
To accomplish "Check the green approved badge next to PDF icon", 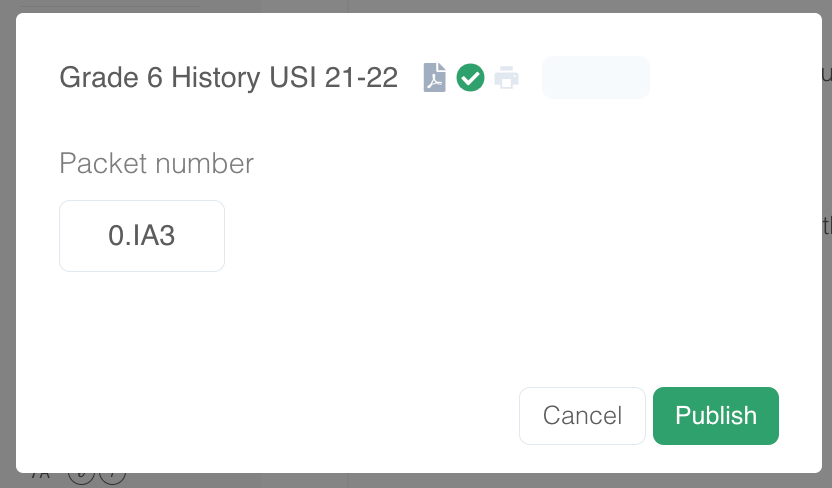I will click(470, 77).
